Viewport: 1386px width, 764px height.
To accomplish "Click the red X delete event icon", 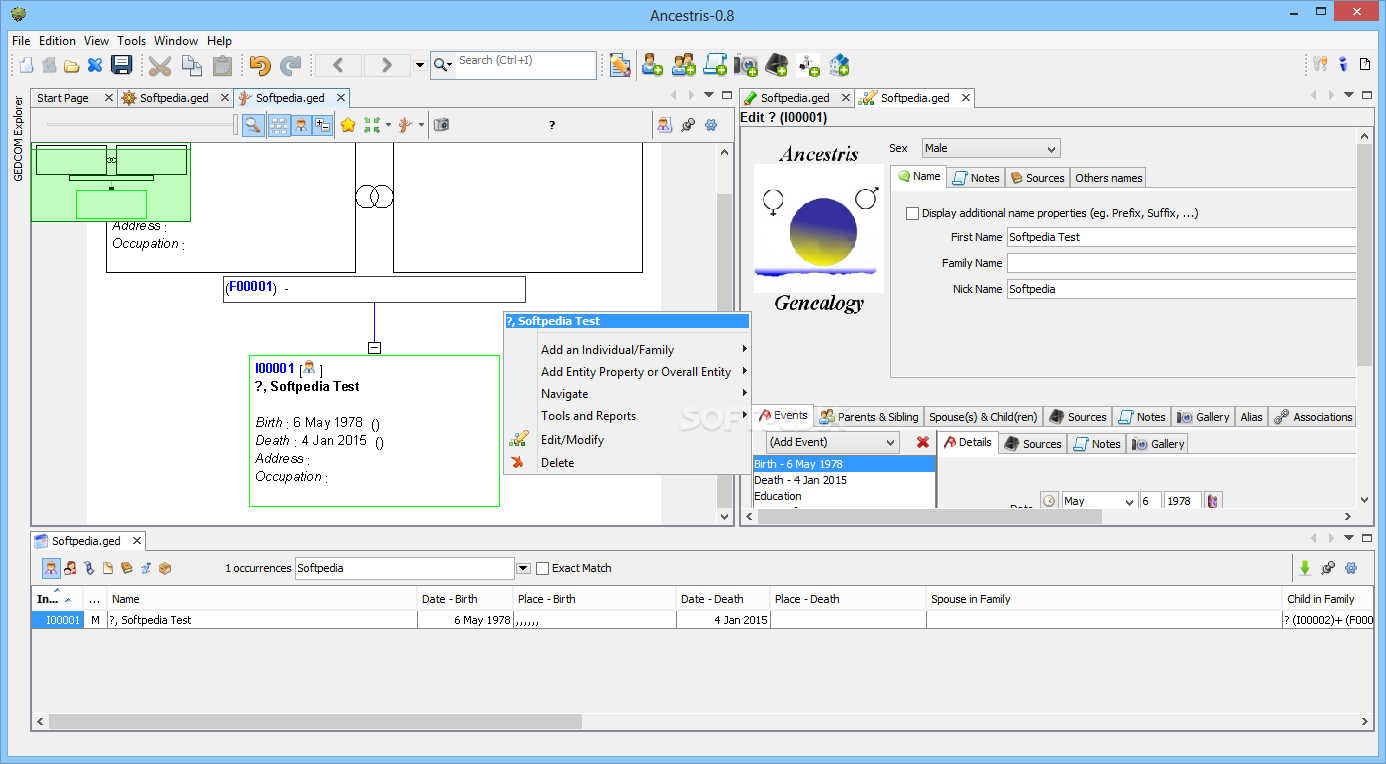I will pyautogui.click(x=923, y=442).
